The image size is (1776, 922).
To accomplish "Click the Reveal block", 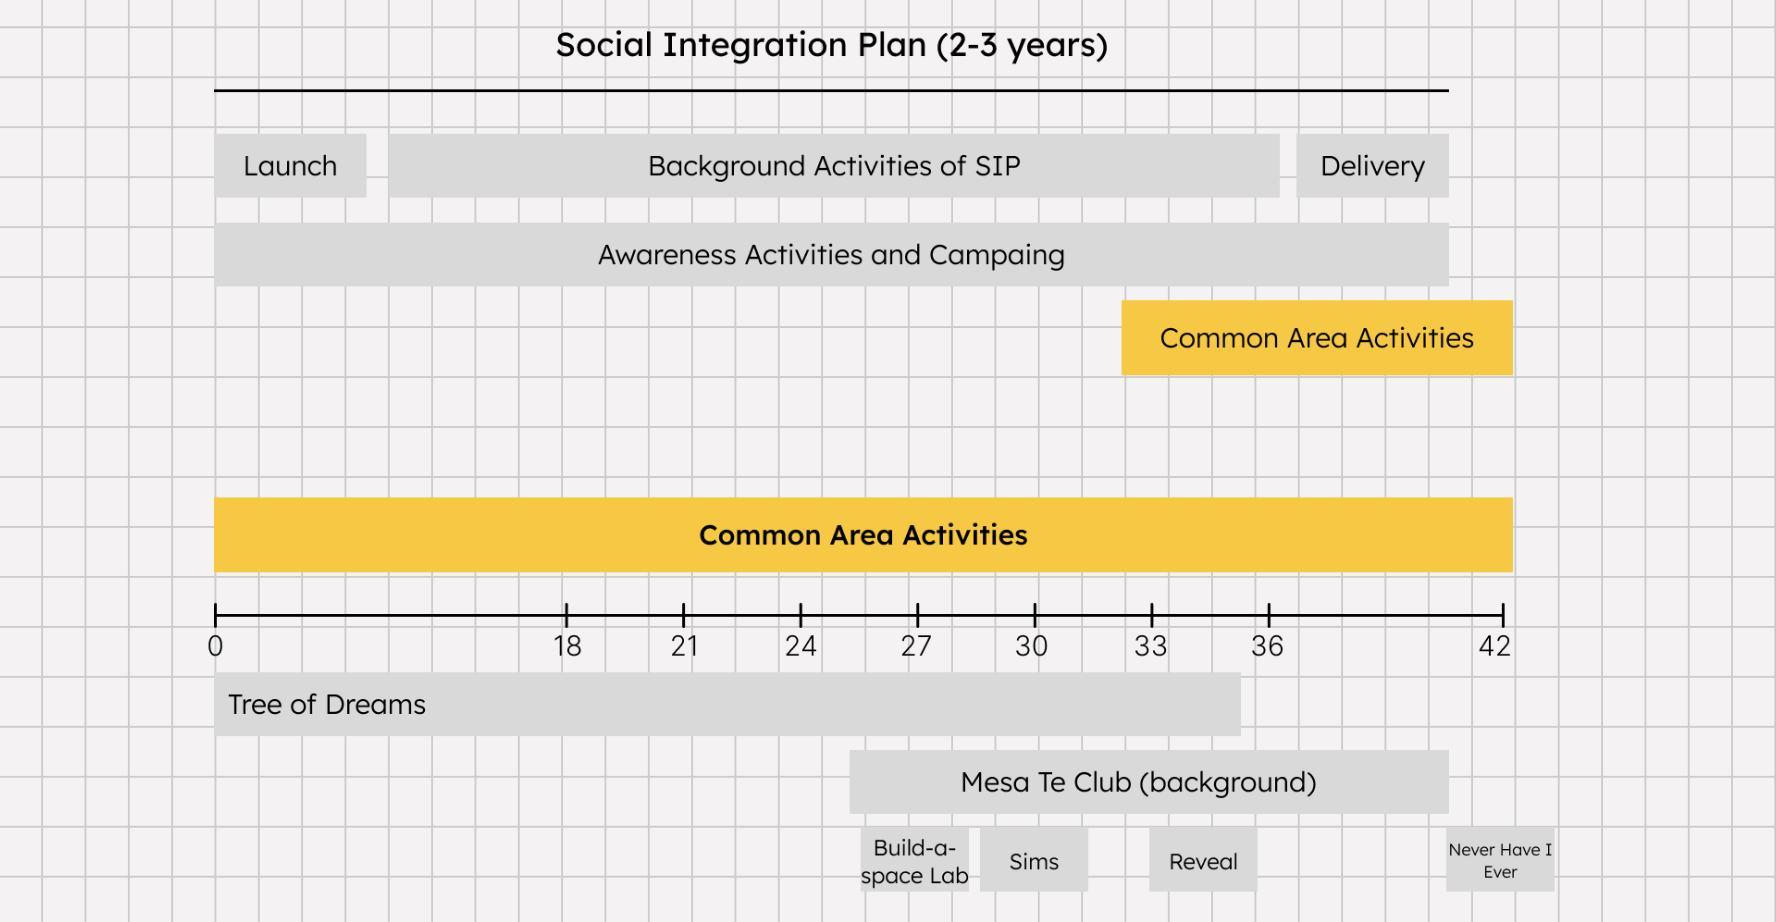I will (1203, 861).
